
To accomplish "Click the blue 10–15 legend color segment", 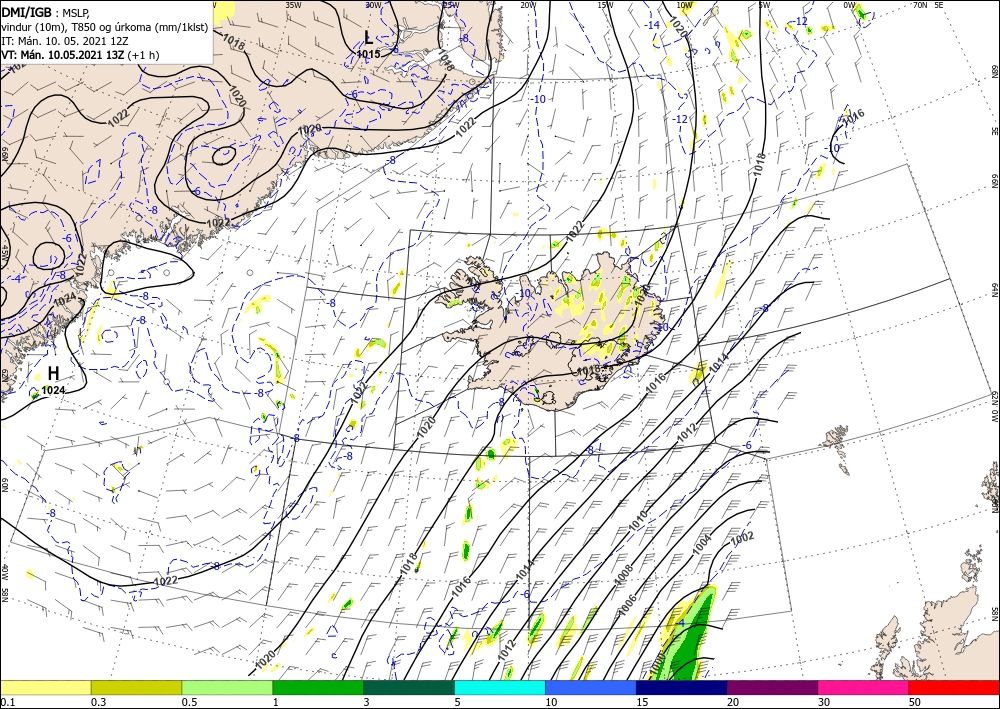I will (x=591, y=687).
